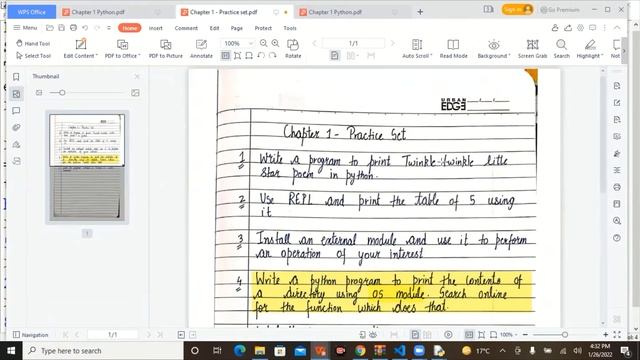Click the Sign in button
Screen dimensions: 640x360
click(517, 9)
